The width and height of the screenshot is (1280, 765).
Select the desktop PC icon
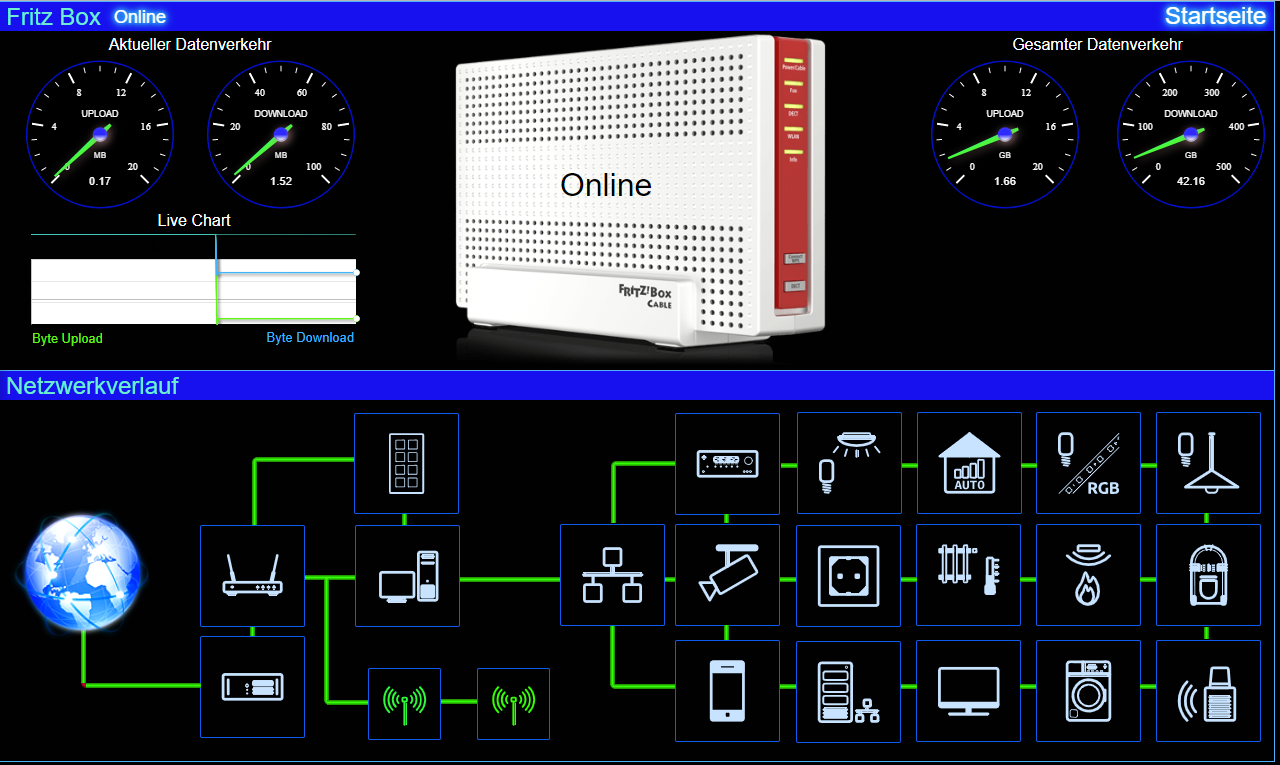point(408,576)
